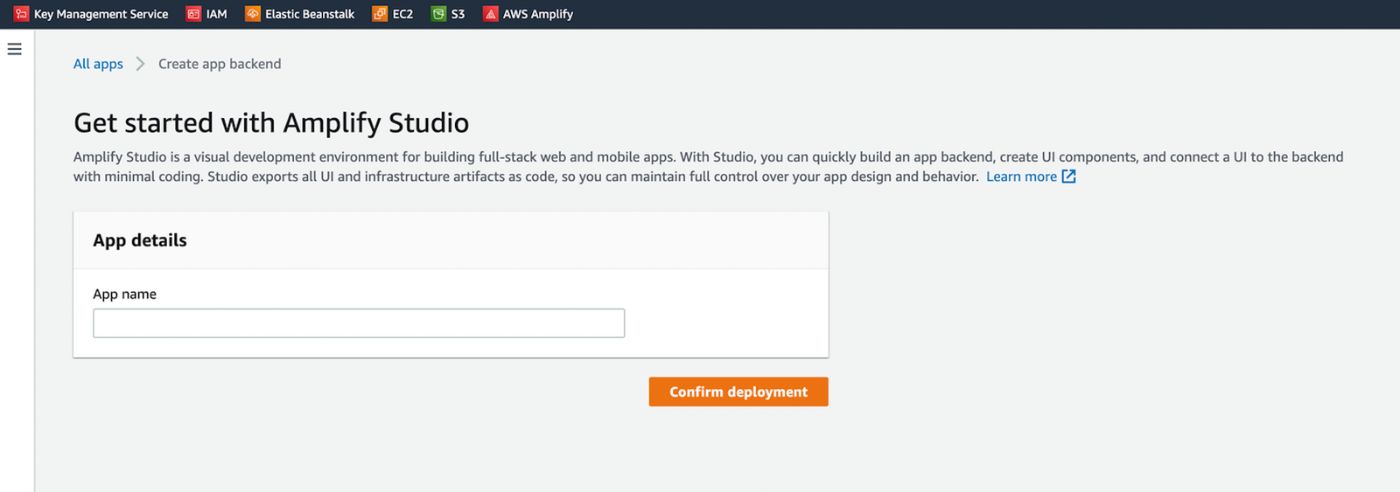Open the Key Management Service bookmark label
This screenshot has height=492, width=1400.
click(101, 14)
